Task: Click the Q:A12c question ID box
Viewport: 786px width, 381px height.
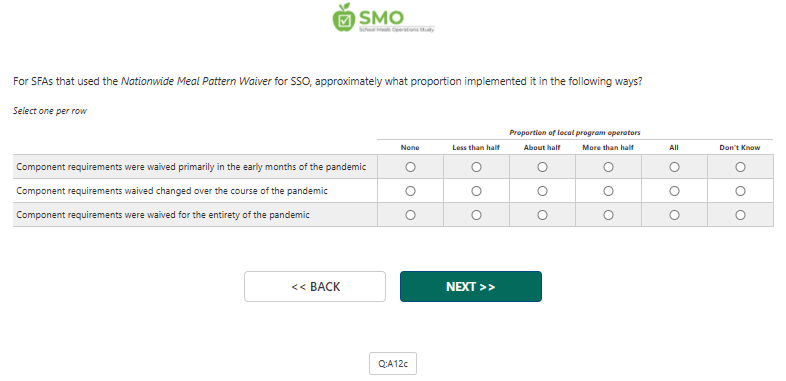Action: (393, 363)
